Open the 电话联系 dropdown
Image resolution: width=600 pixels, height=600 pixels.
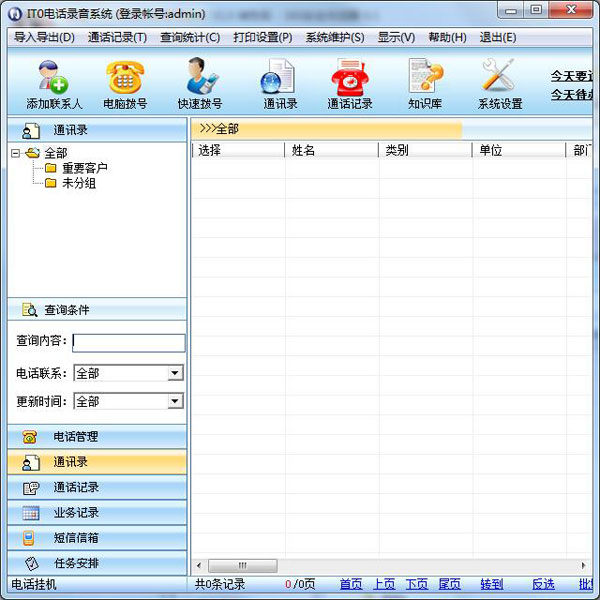click(x=175, y=373)
